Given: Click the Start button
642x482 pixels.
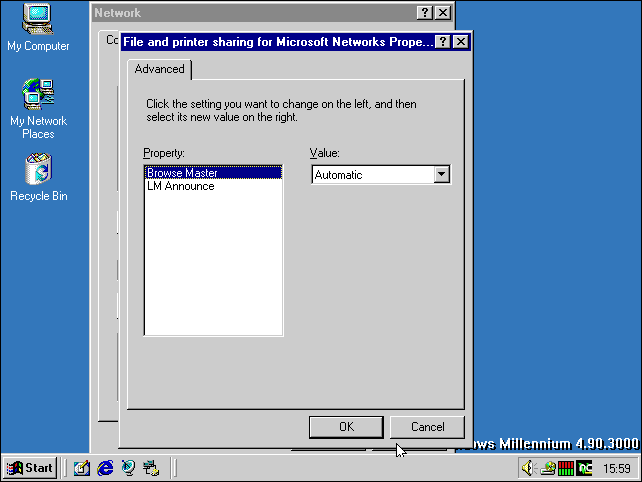Looking at the screenshot, I should coord(29,468).
